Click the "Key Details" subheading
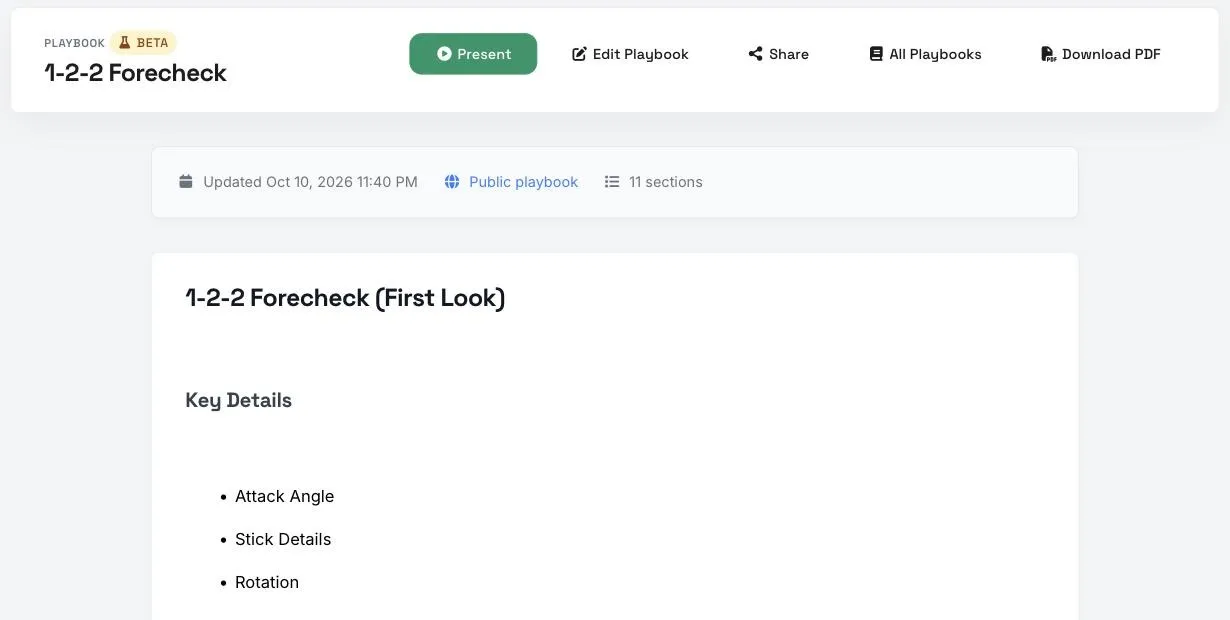The width and height of the screenshot is (1230, 620). pyautogui.click(x=239, y=400)
